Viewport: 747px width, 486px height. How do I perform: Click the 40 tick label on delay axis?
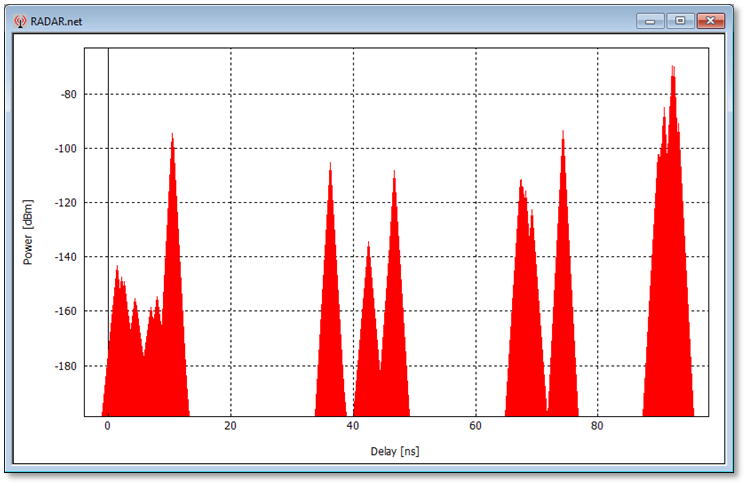(x=353, y=425)
